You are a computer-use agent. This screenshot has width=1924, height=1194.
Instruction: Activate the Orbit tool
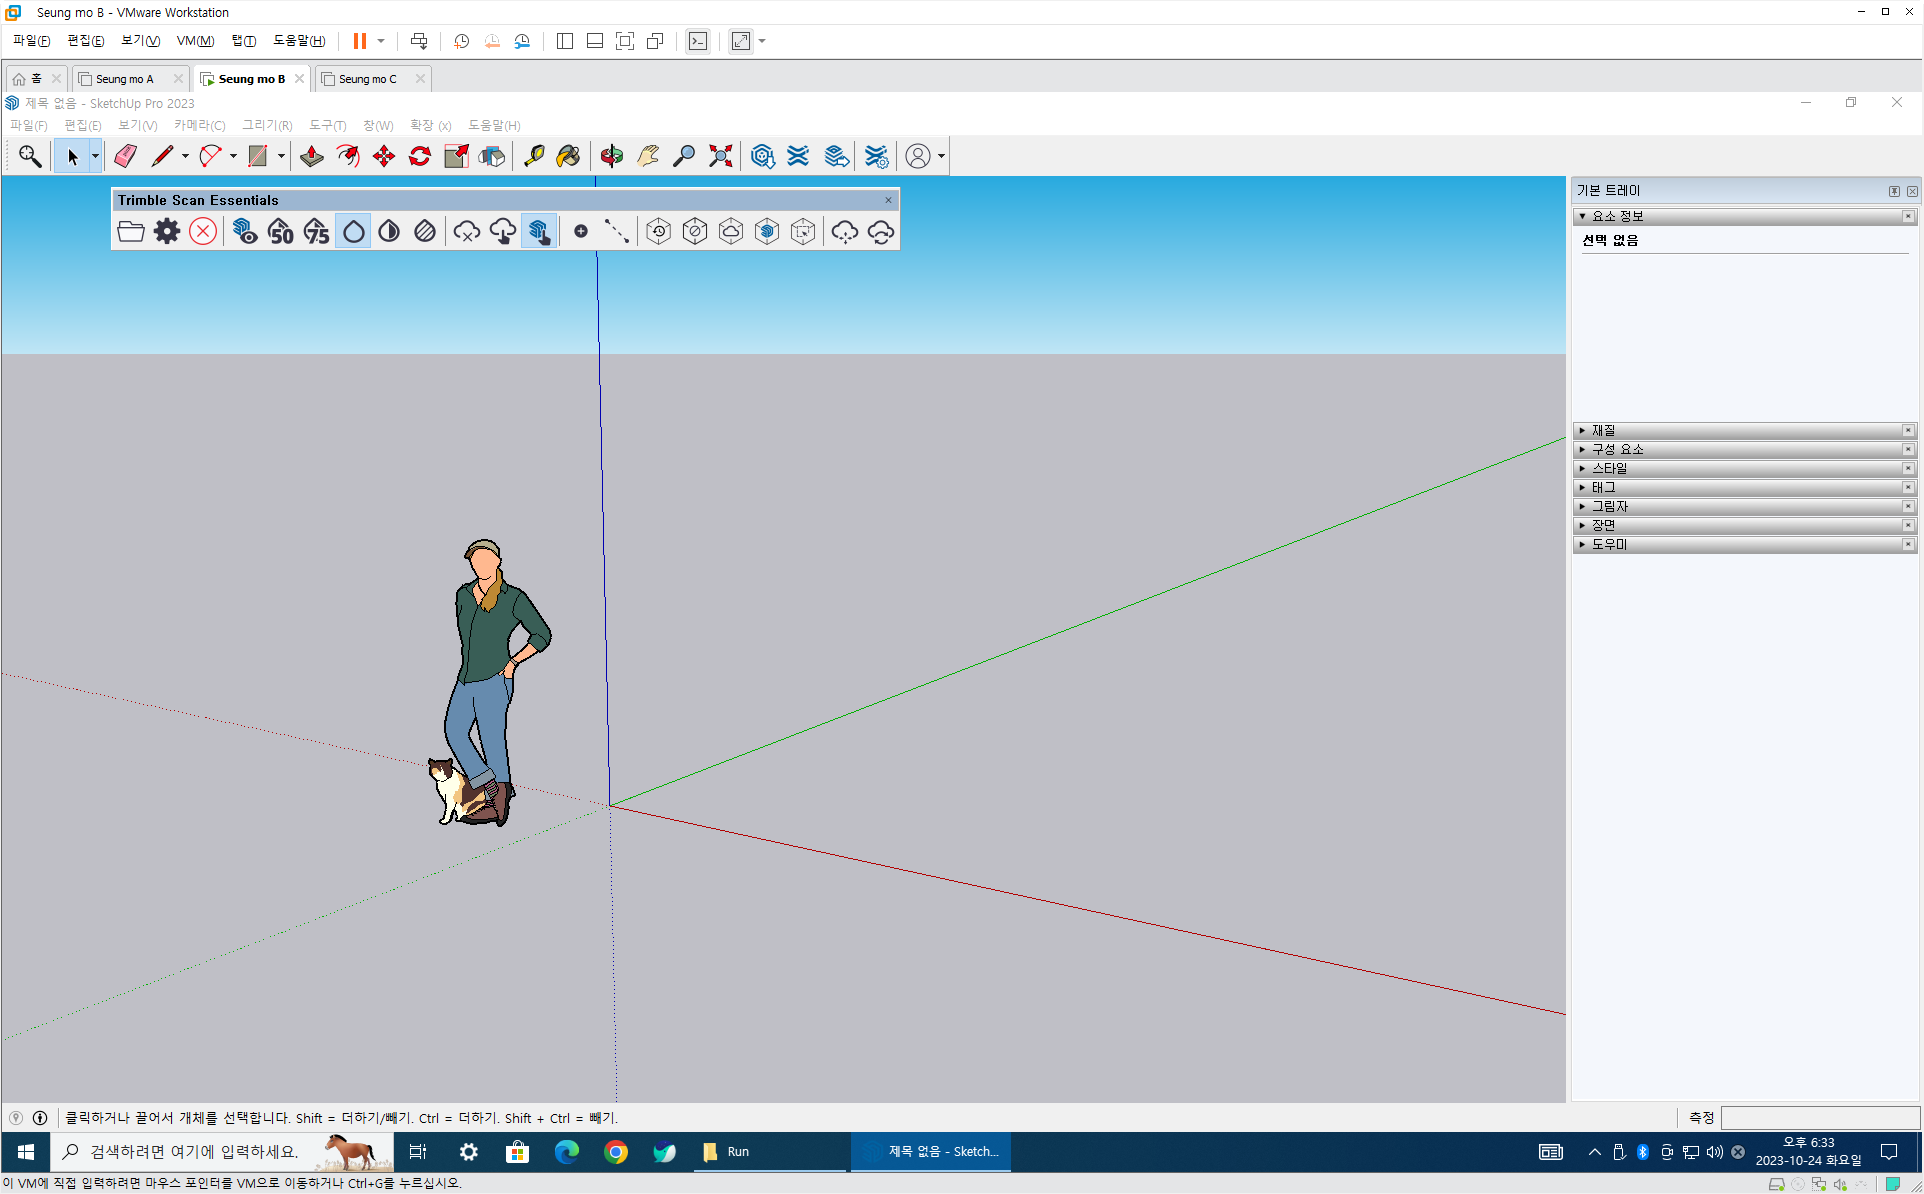click(612, 156)
